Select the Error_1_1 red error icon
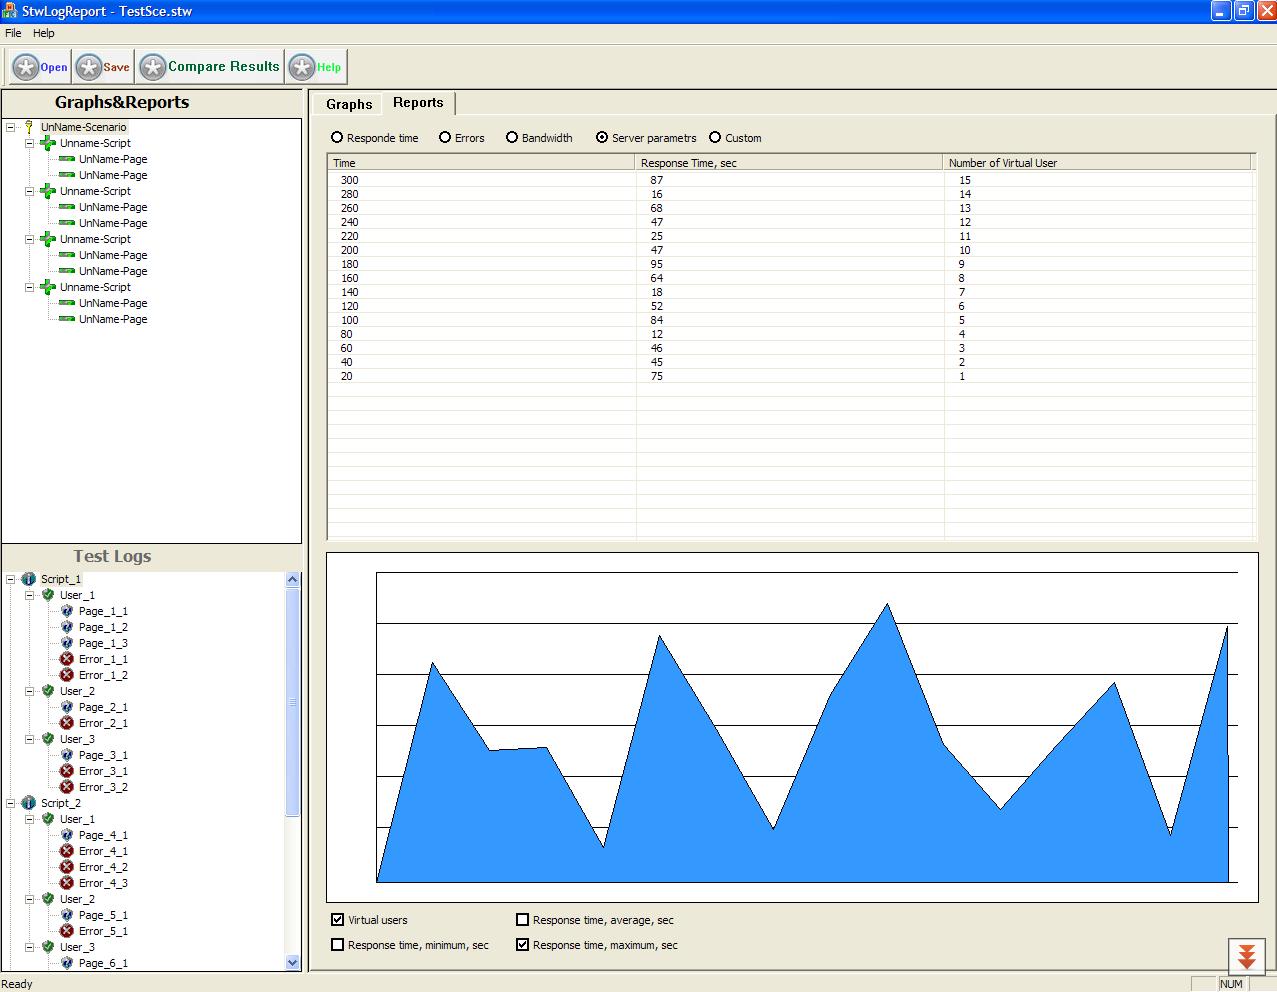 pyautogui.click(x=67, y=659)
